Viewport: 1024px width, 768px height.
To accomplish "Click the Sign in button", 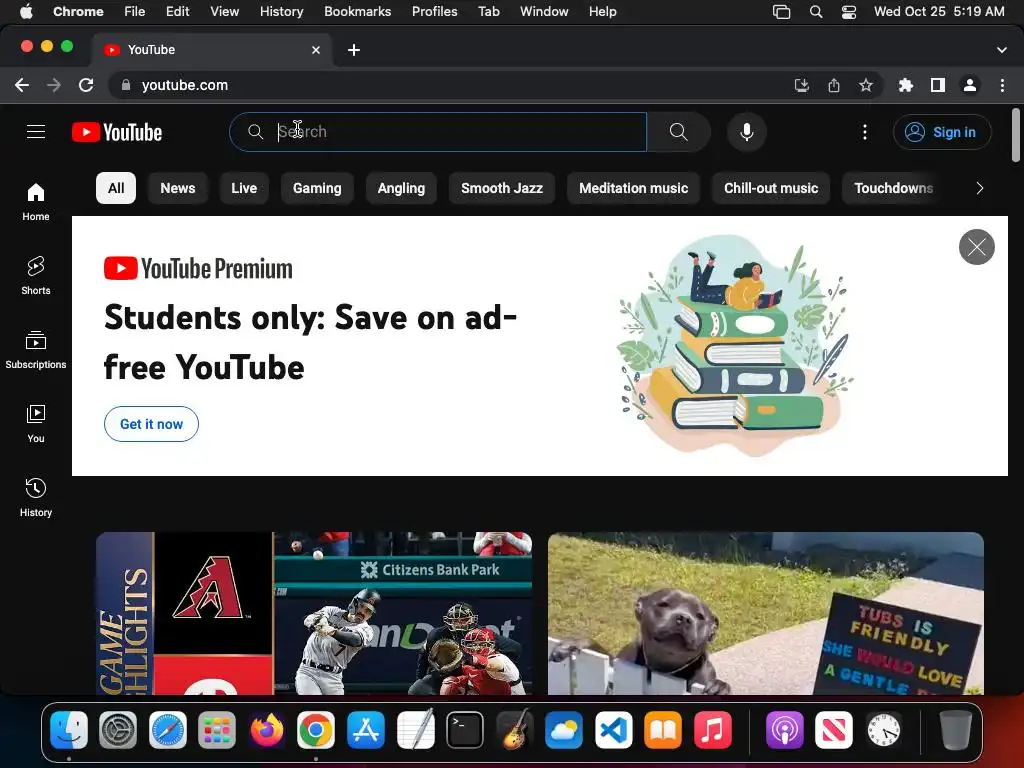I will (x=942, y=132).
